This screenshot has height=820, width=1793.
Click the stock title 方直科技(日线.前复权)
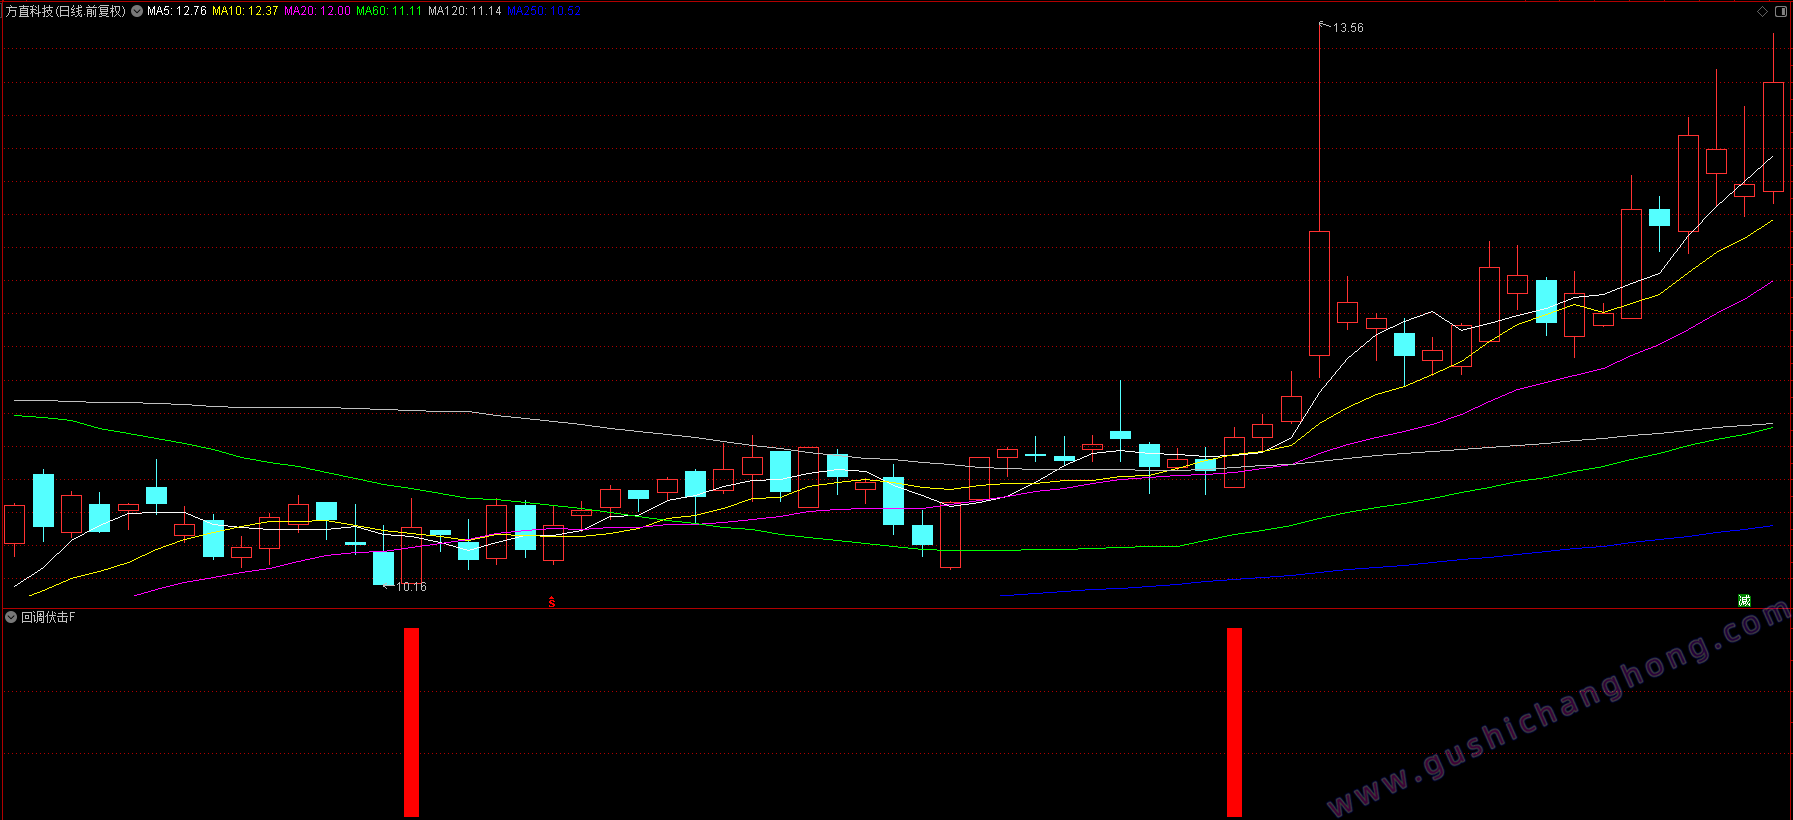pyautogui.click(x=66, y=11)
